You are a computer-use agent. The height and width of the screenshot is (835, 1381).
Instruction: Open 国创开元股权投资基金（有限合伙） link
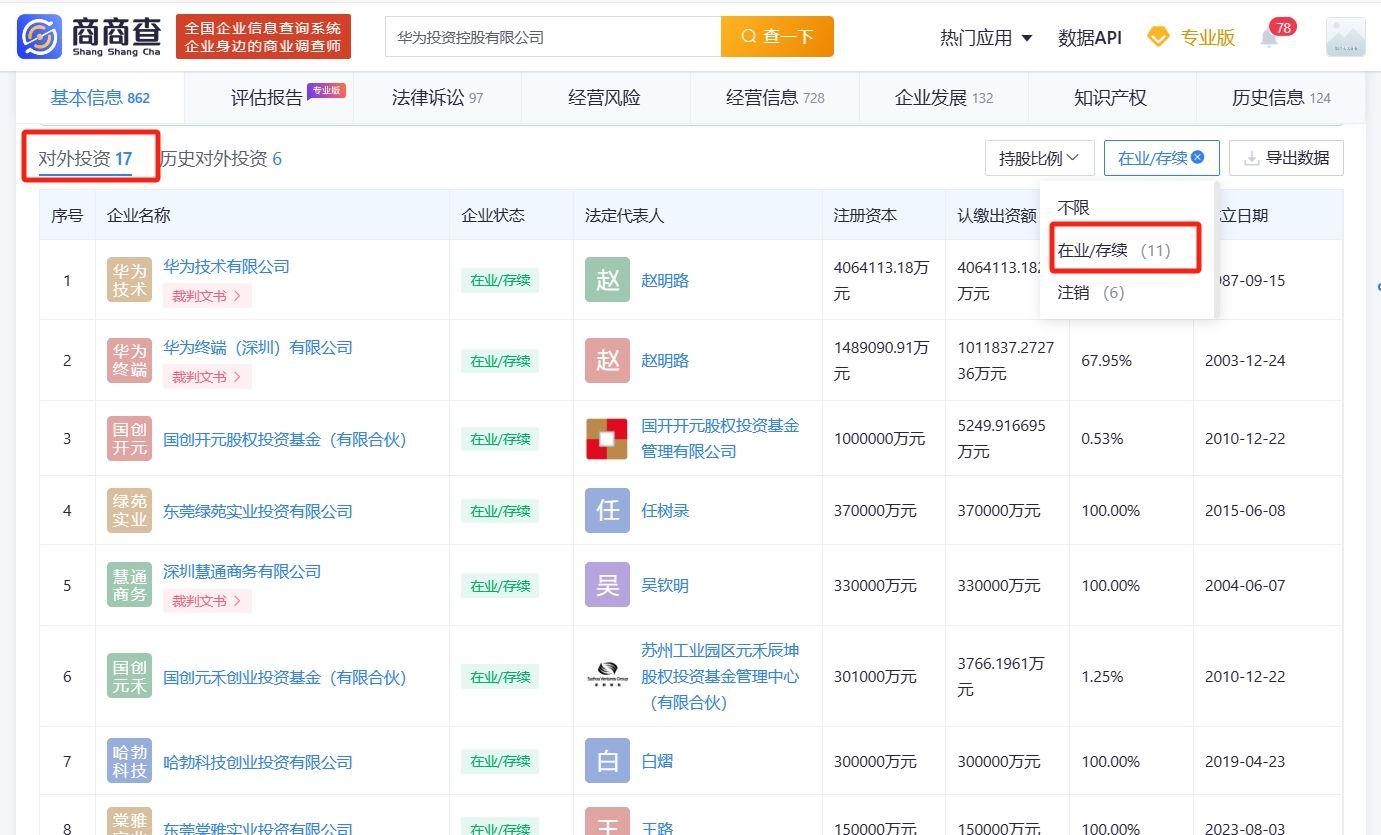tap(285, 439)
